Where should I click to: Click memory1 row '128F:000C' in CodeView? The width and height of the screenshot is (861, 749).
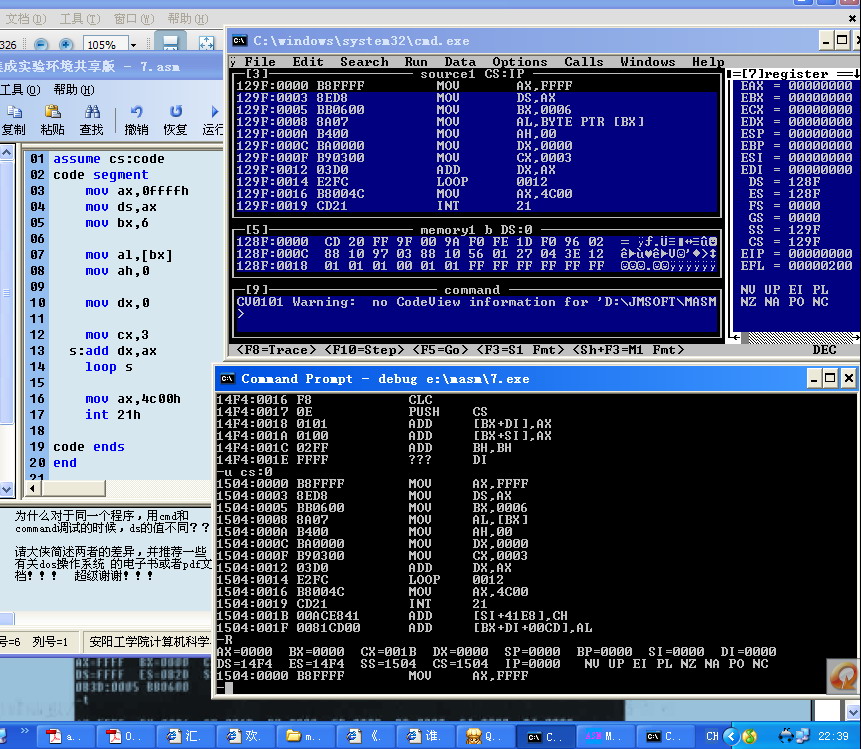click(477, 254)
